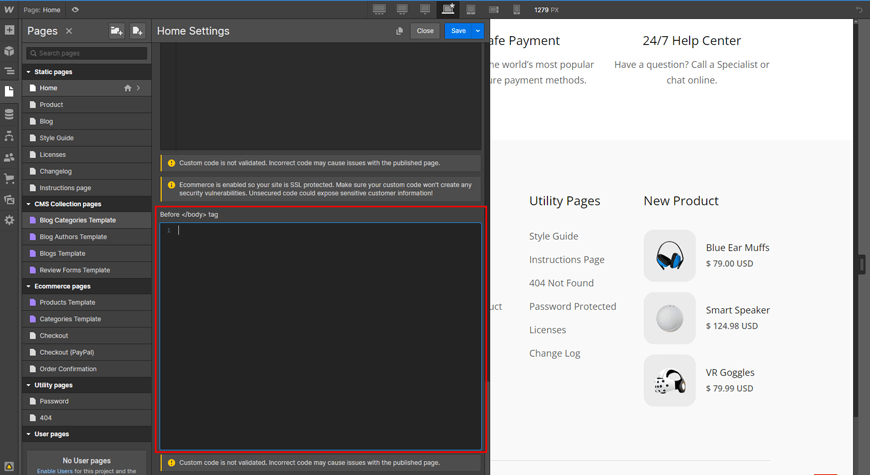Open the Blog Authors Template

[87, 237]
